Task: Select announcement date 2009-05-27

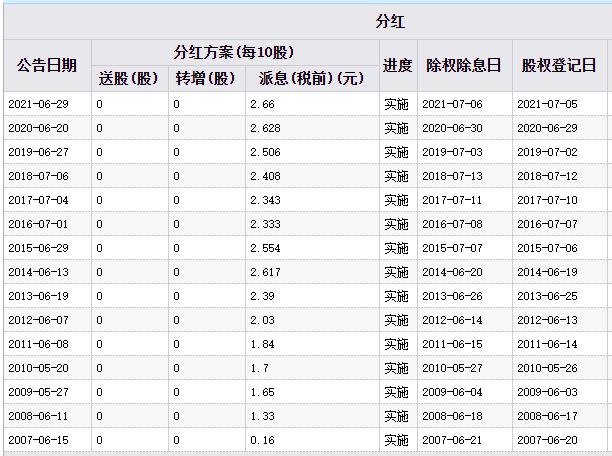Action: tap(38, 392)
